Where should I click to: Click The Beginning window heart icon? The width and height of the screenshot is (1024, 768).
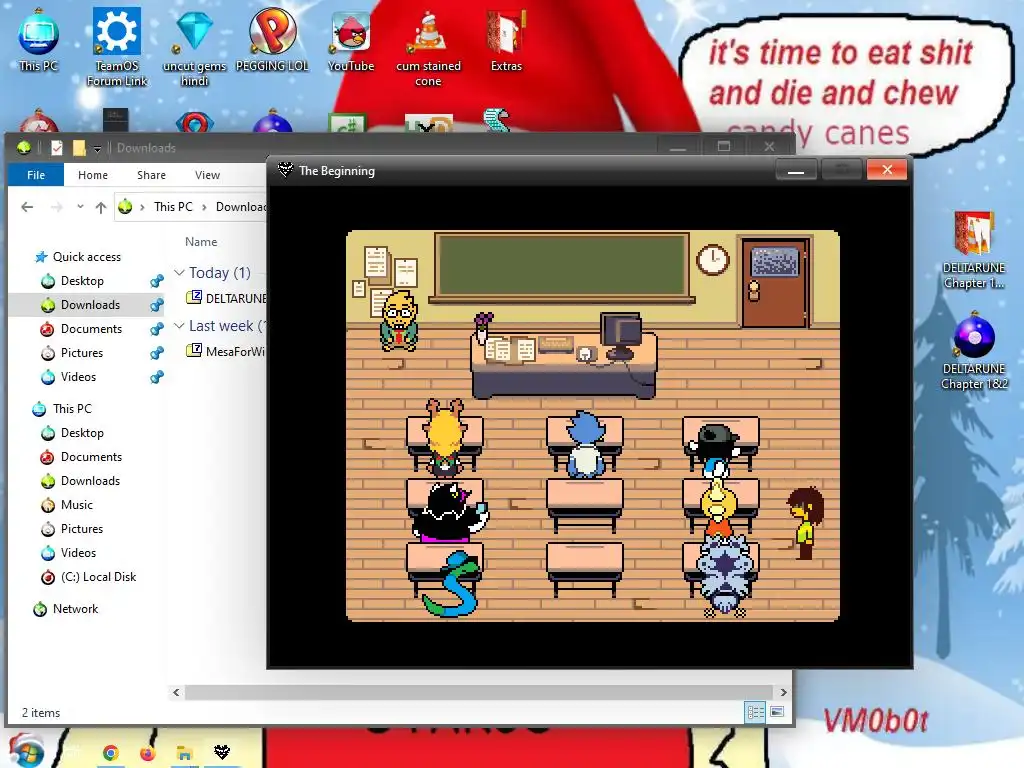[x=285, y=170]
